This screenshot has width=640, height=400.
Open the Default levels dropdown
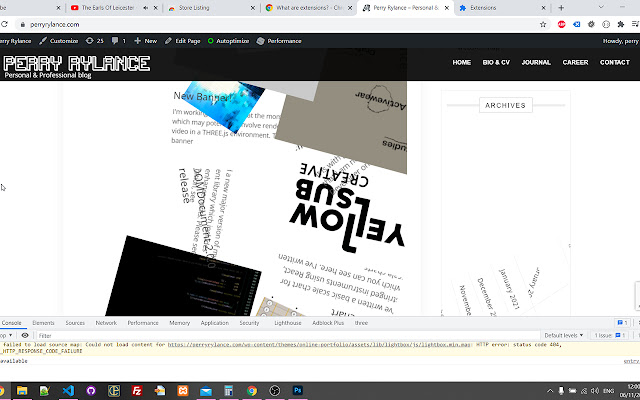564,336
